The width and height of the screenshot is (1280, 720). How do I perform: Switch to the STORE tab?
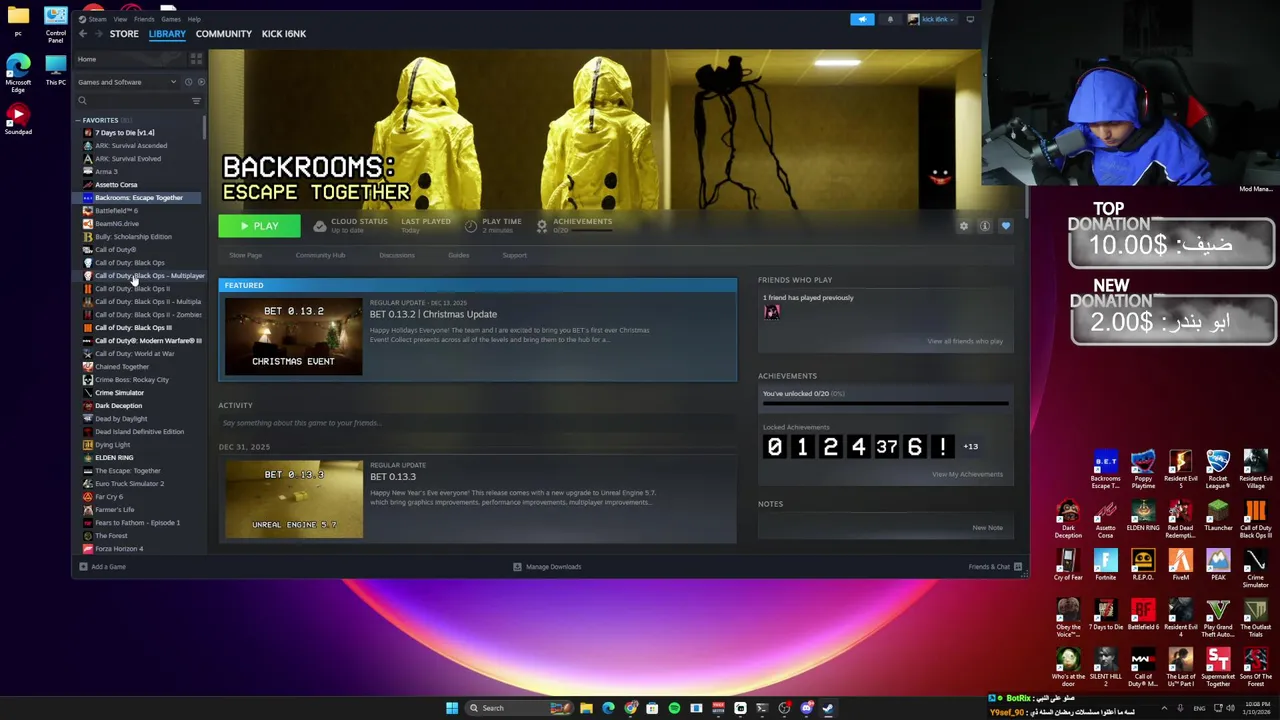point(124,34)
